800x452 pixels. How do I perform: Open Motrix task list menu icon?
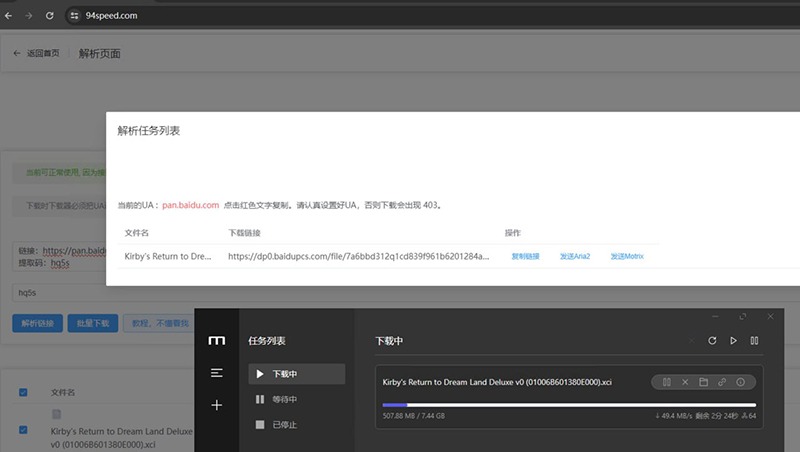[216, 373]
